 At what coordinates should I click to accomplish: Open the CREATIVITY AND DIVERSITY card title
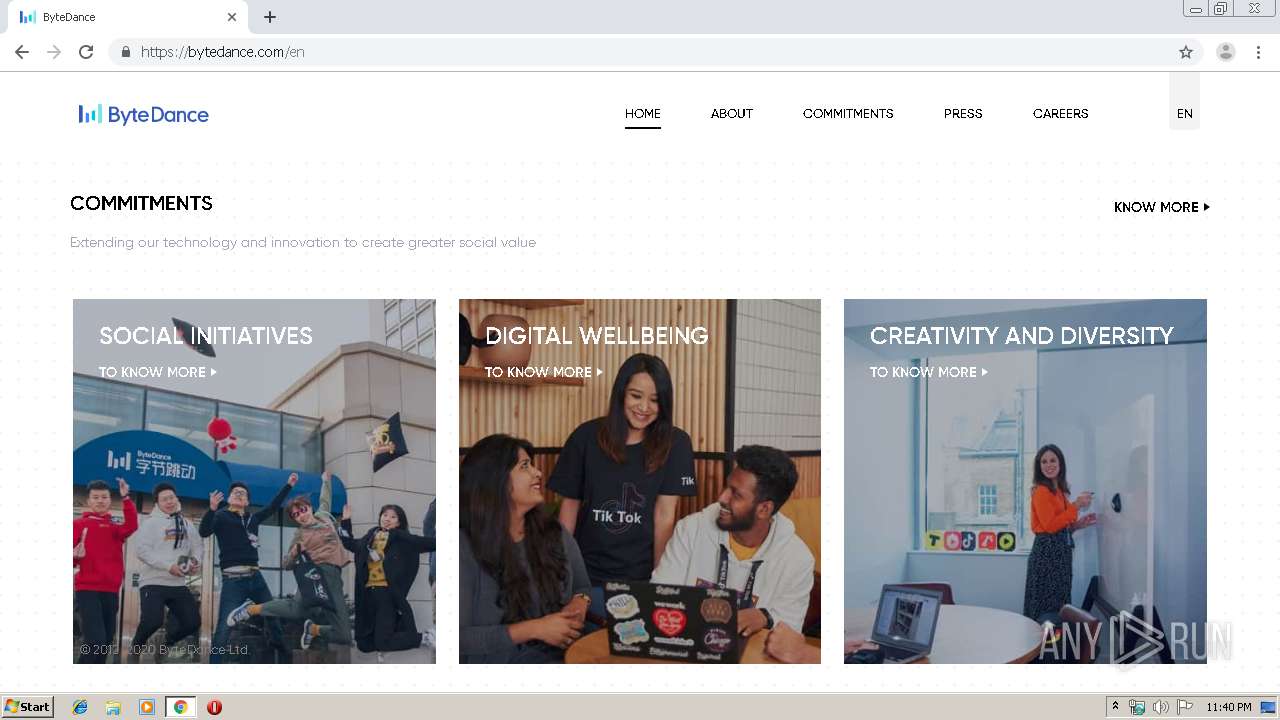point(1022,336)
